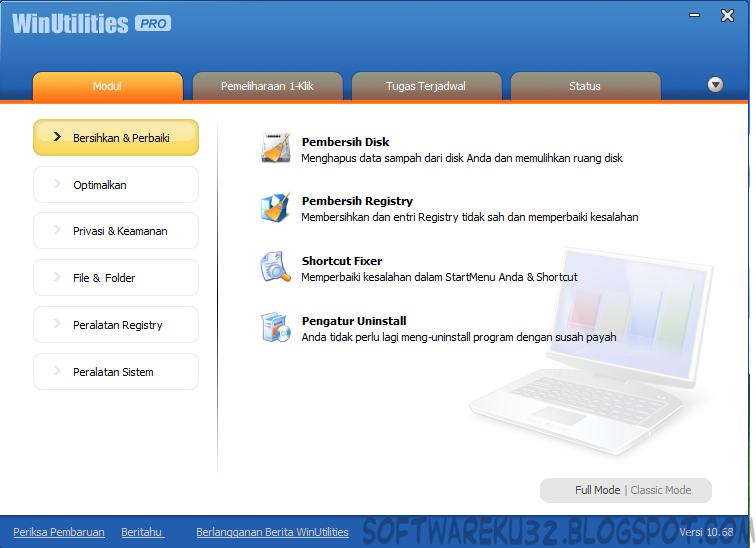This screenshot has height=548, width=756.
Task: Choose the Privasi & Keamanan category
Action: (116, 231)
